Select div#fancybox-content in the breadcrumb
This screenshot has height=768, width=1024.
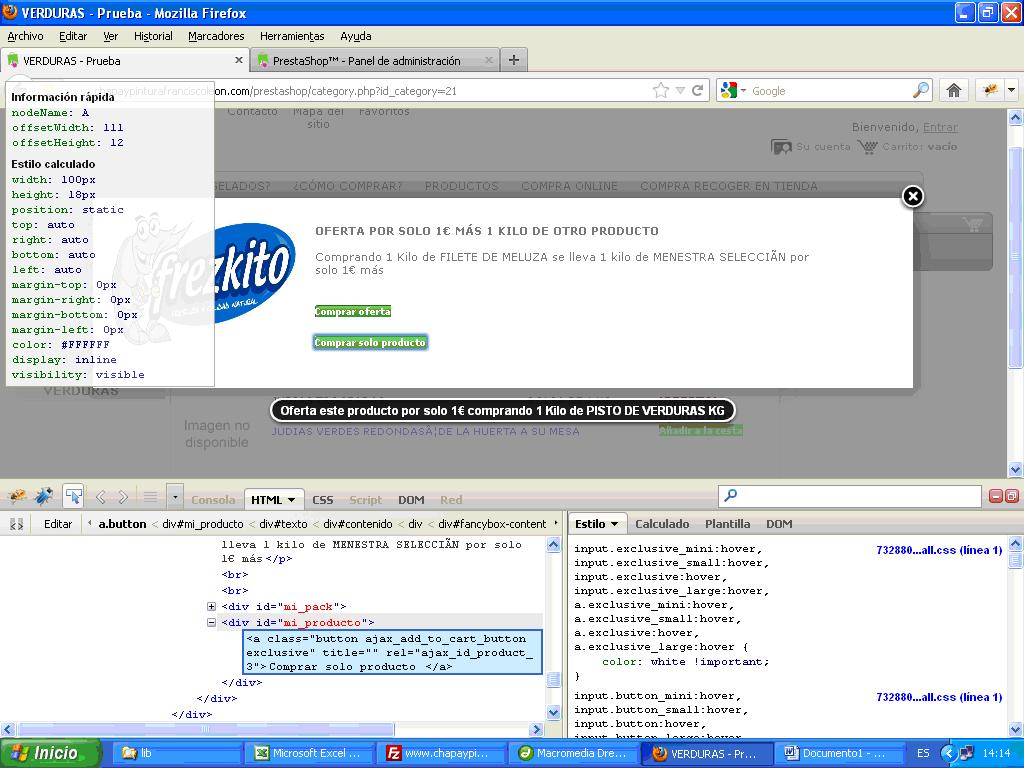pos(492,524)
